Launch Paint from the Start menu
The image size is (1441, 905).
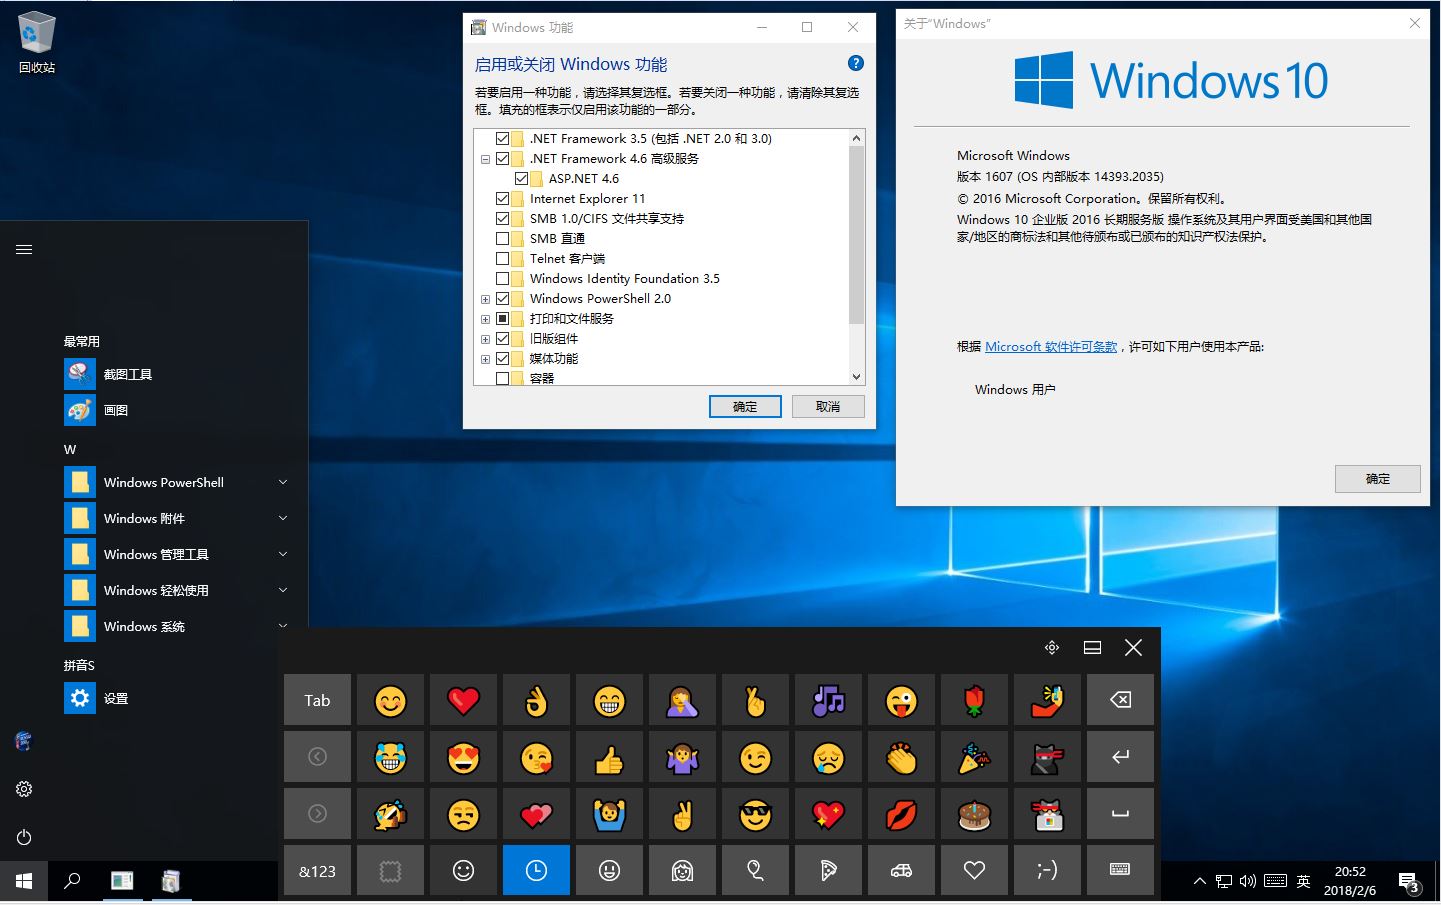coord(118,410)
